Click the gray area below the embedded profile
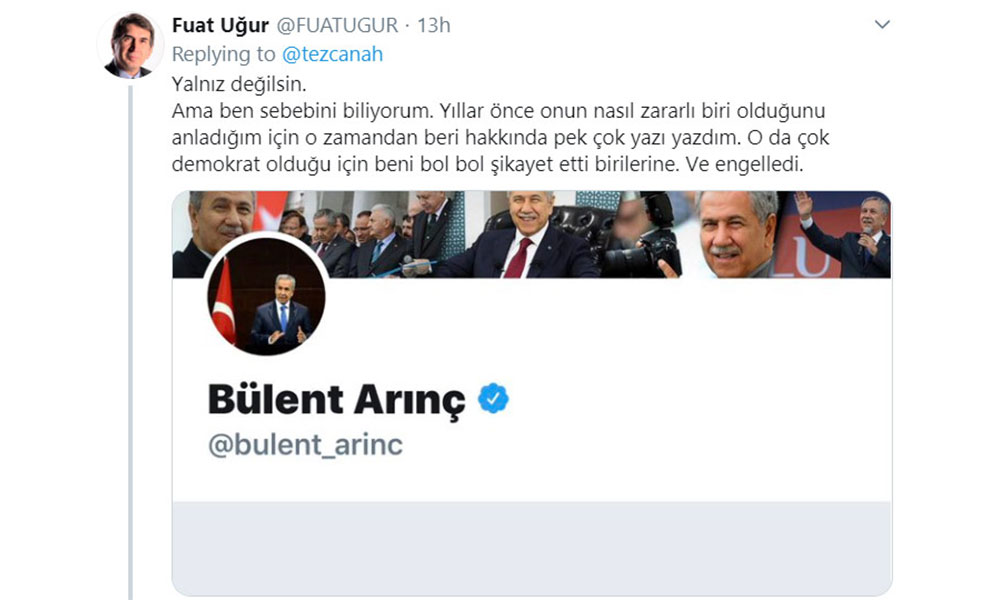Viewport: 1000px width, 600px height. click(532, 548)
